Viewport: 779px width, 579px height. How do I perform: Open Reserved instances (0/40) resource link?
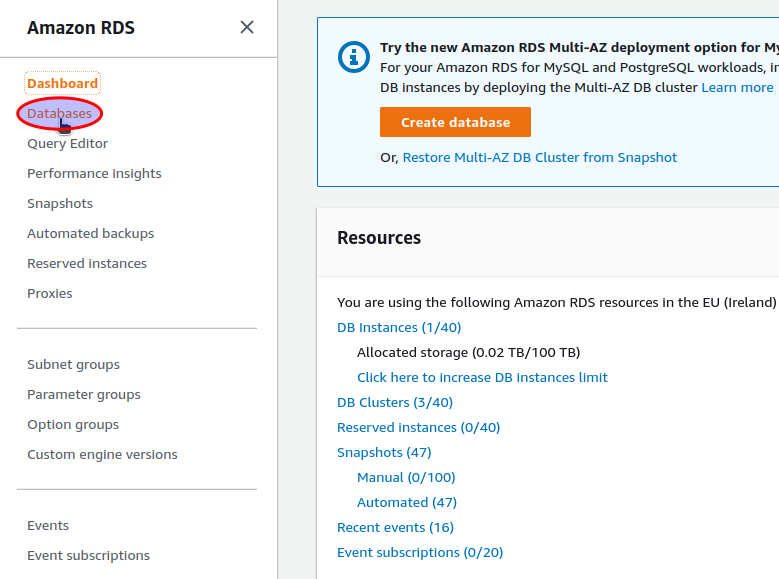tap(418, 427)
